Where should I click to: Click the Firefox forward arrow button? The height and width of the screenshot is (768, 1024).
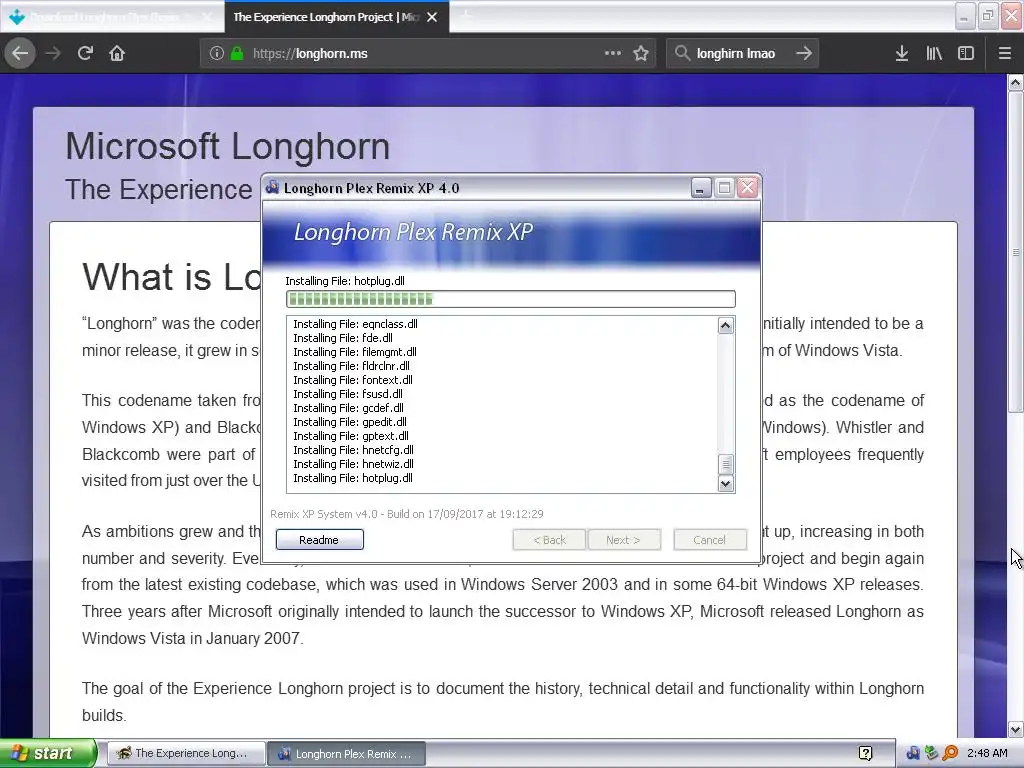click(53, 53)
